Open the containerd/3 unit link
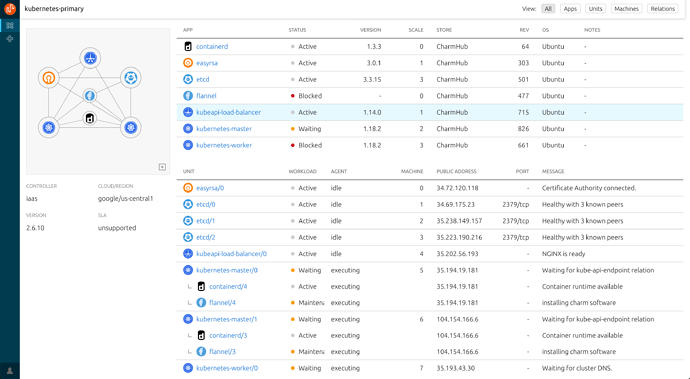Viewport: 690px width, 379px height. [228, 335]
